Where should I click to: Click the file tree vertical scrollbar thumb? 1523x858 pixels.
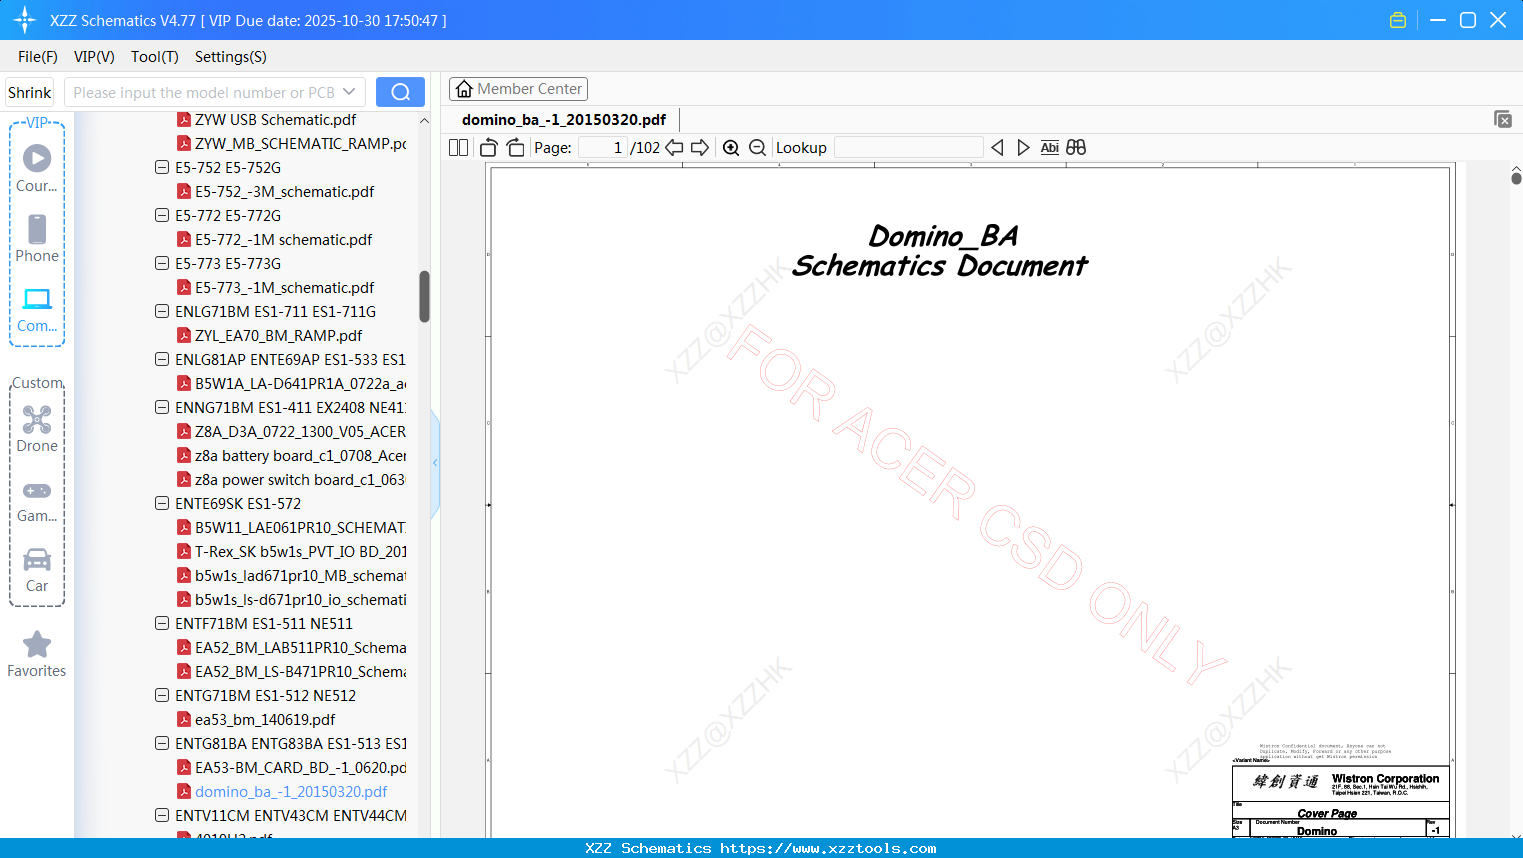tap(424, 296)
